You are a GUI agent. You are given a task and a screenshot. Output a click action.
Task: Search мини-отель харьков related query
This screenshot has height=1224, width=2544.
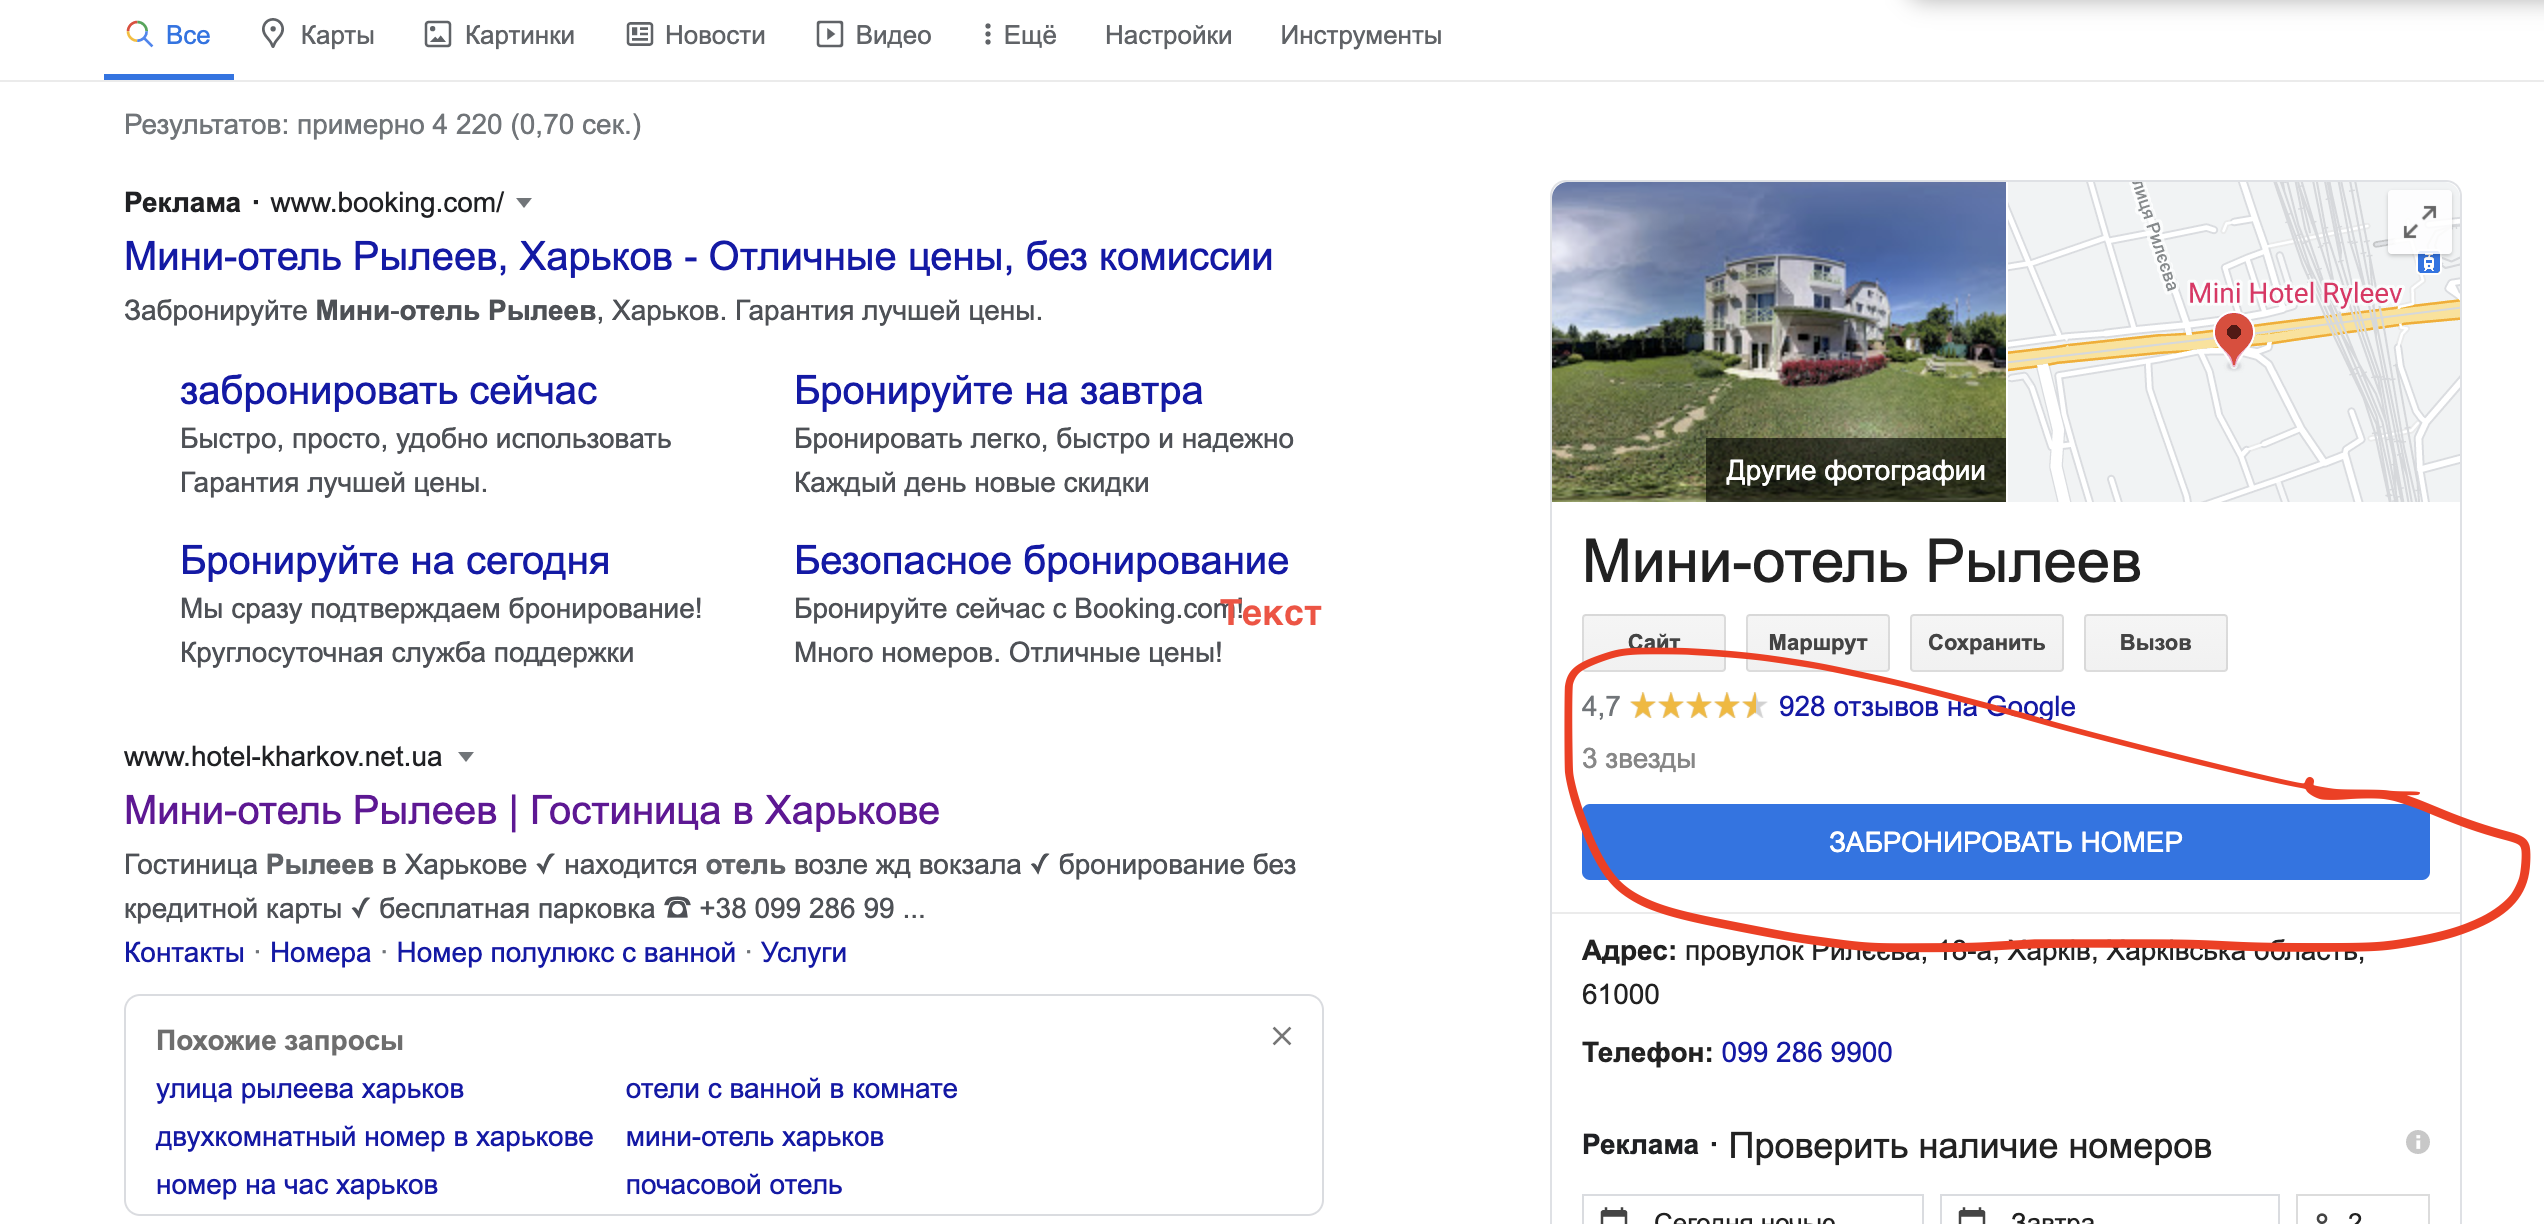tap(754, 1137)
